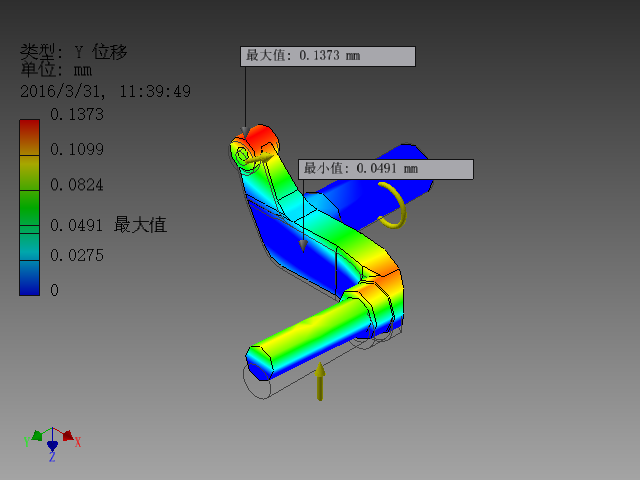This screenshot has height=480, width=640.
Task: Click the green band of color bar
Action: tap(29, 208)
